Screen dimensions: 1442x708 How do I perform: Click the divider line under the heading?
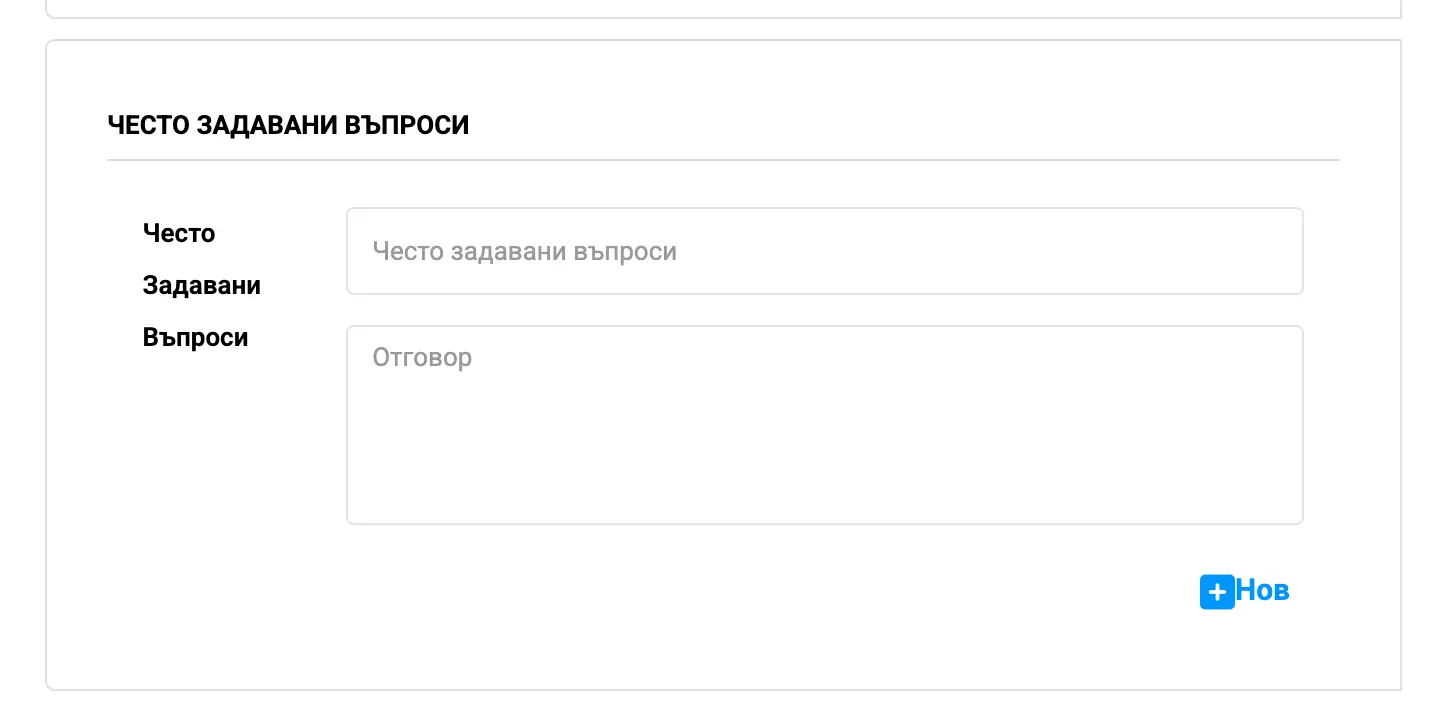[723, 156]
